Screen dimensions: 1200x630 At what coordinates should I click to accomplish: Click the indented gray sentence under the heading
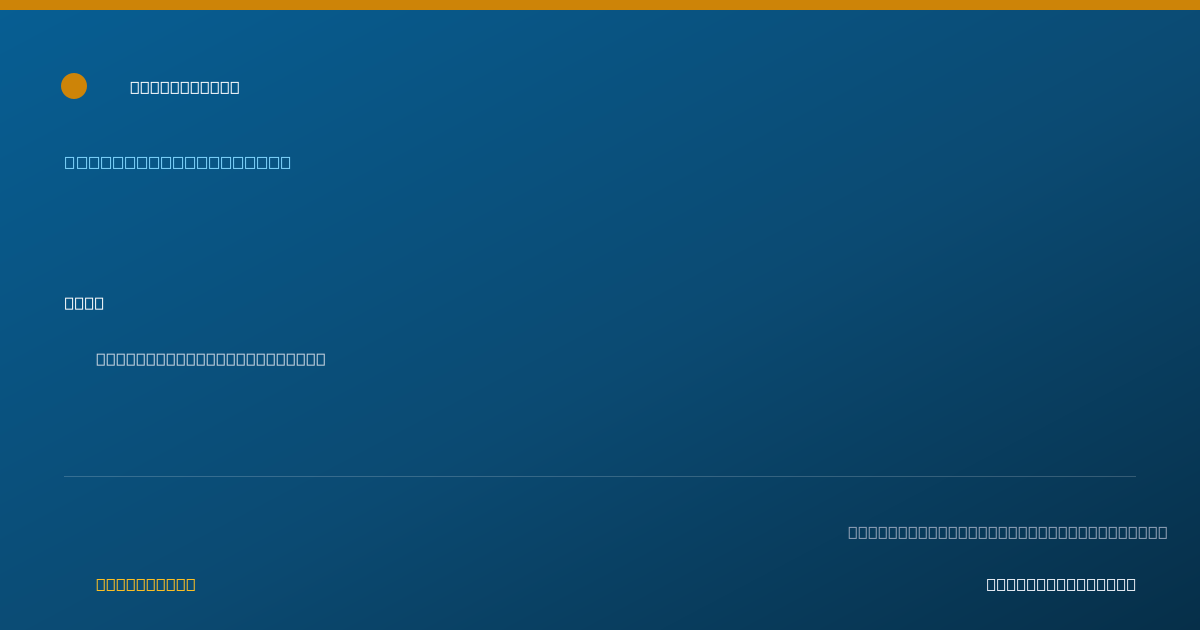211,359
